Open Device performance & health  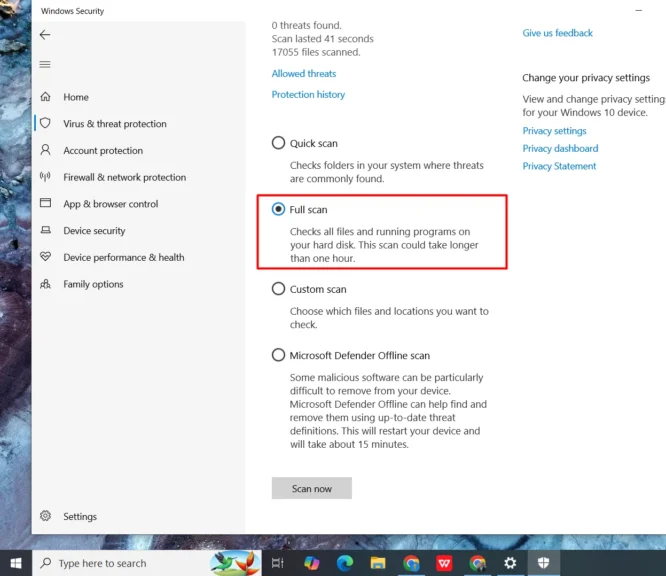124,257
